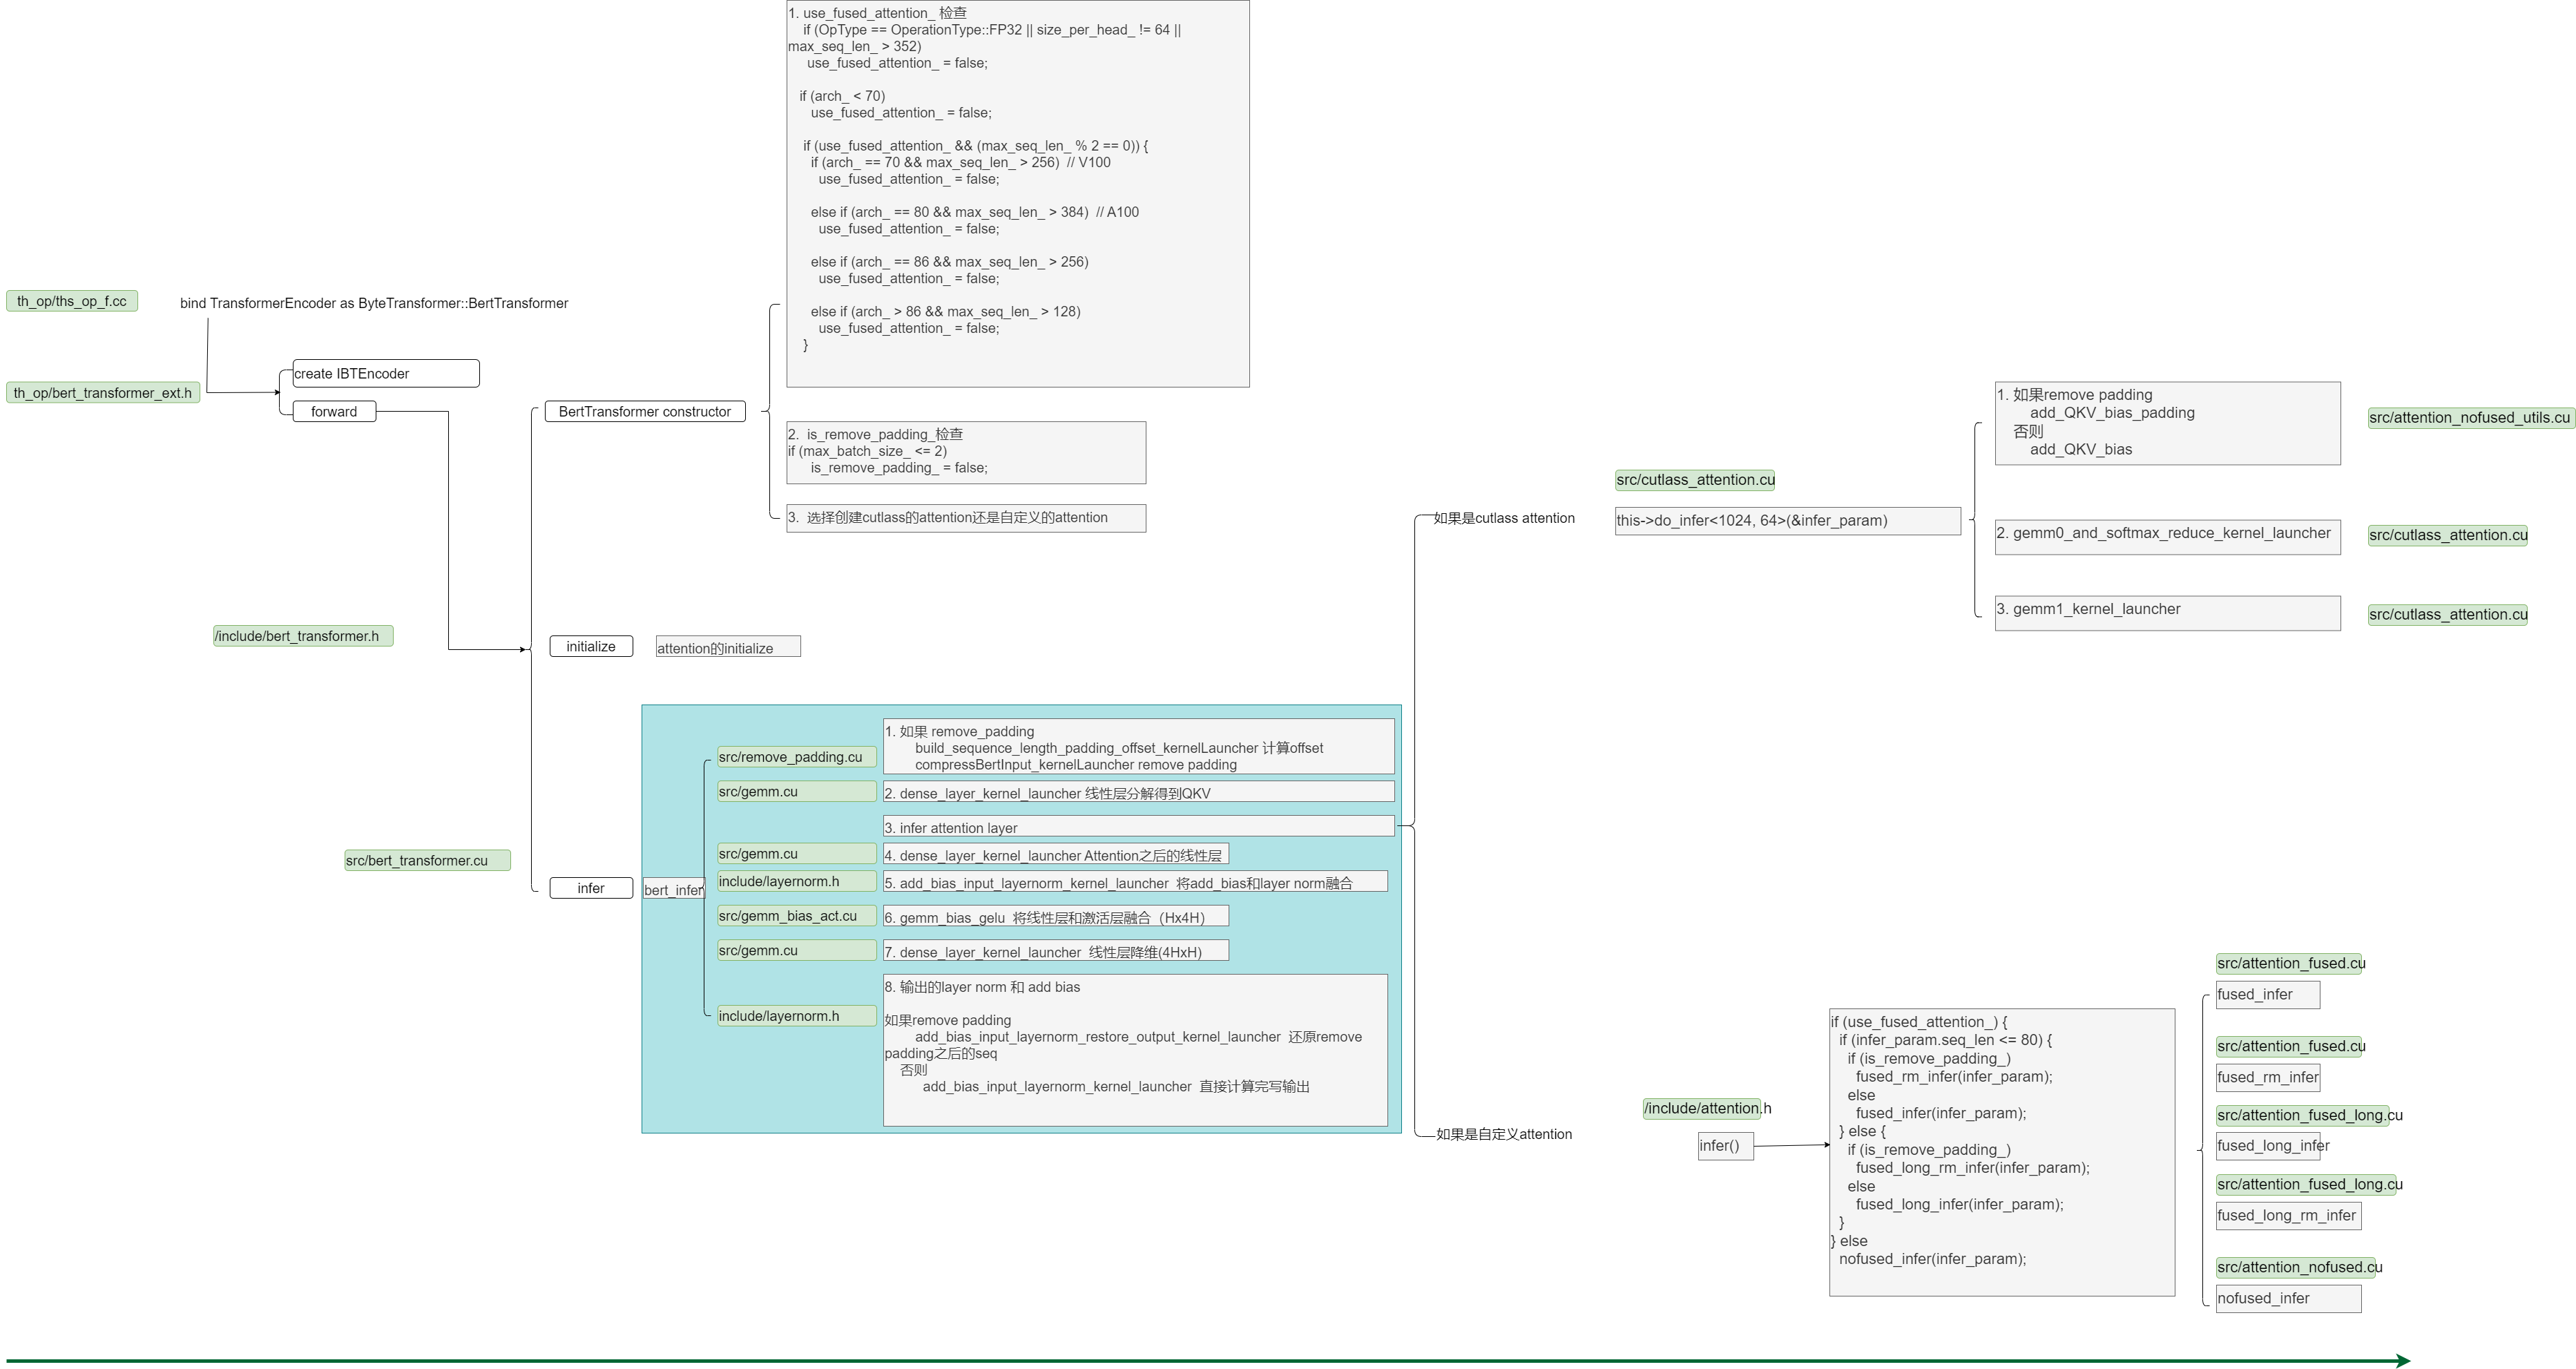Click the src/gemm_bias_act.cu file tag
Image resolution: width=2576 pixels, height=1369 pixels.
(x=796, y=916)
